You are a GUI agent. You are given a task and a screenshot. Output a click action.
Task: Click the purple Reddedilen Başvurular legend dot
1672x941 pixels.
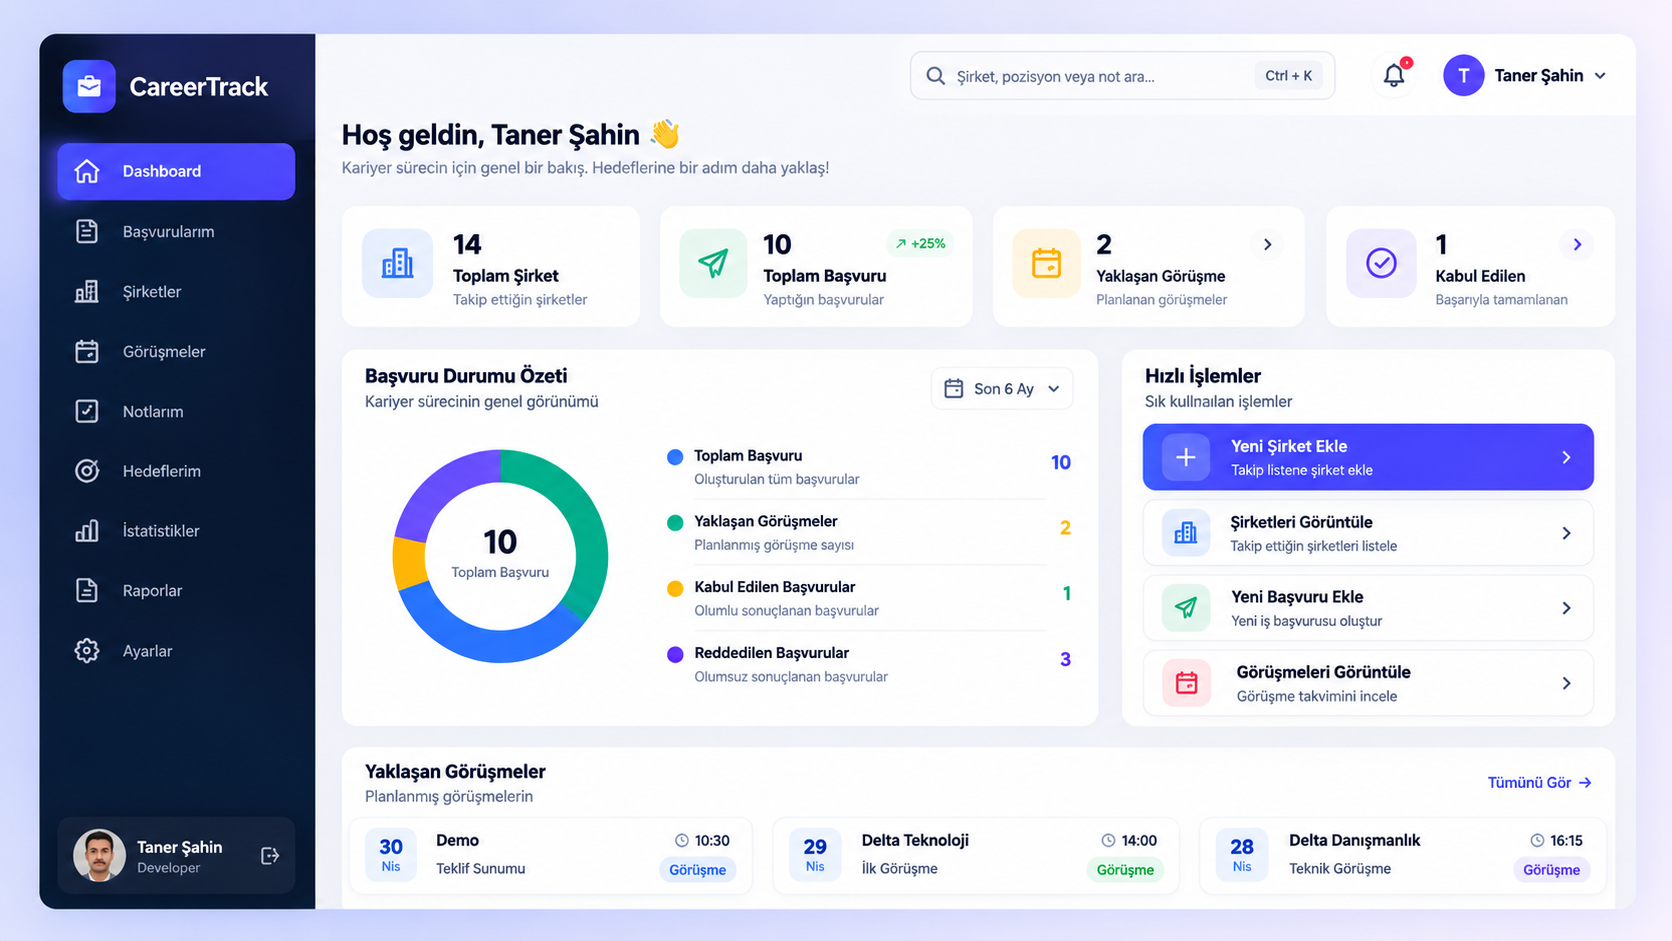[675, 655]
